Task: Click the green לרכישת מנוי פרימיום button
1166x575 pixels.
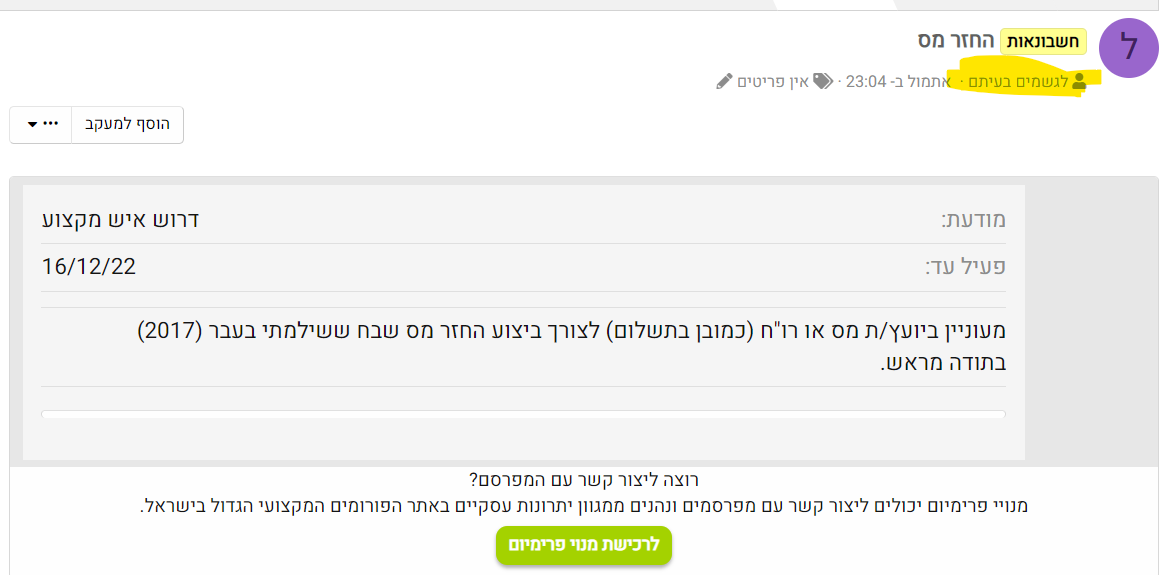Action: click(x=583, y=545)
